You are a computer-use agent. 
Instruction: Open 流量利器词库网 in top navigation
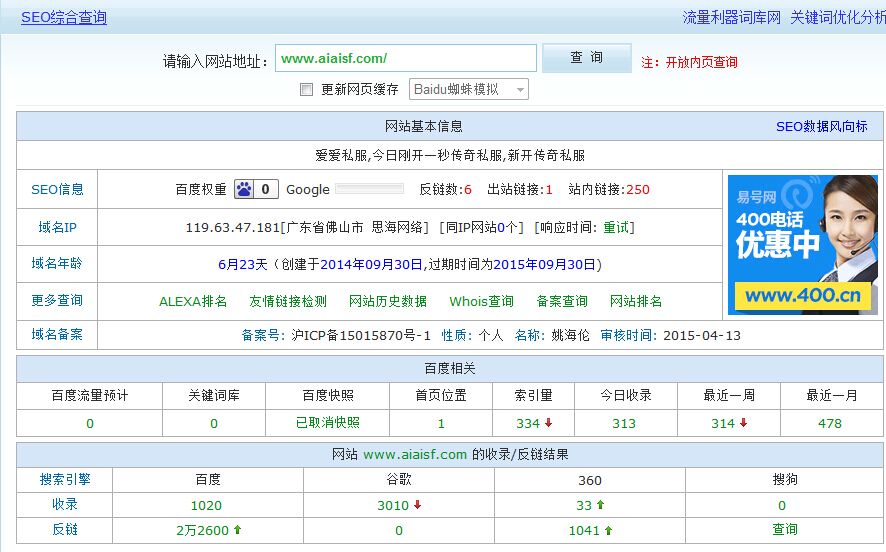tap(731, 18)
